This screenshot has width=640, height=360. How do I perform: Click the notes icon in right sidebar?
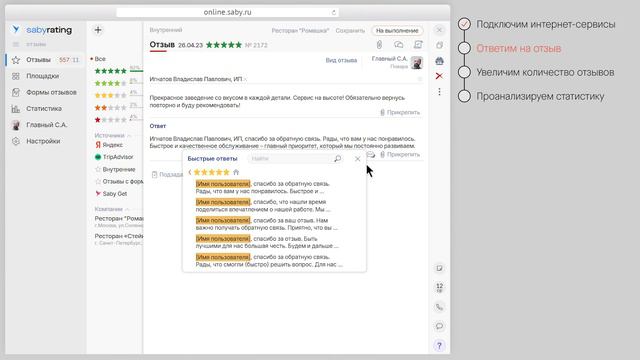[x=439, y=268]
